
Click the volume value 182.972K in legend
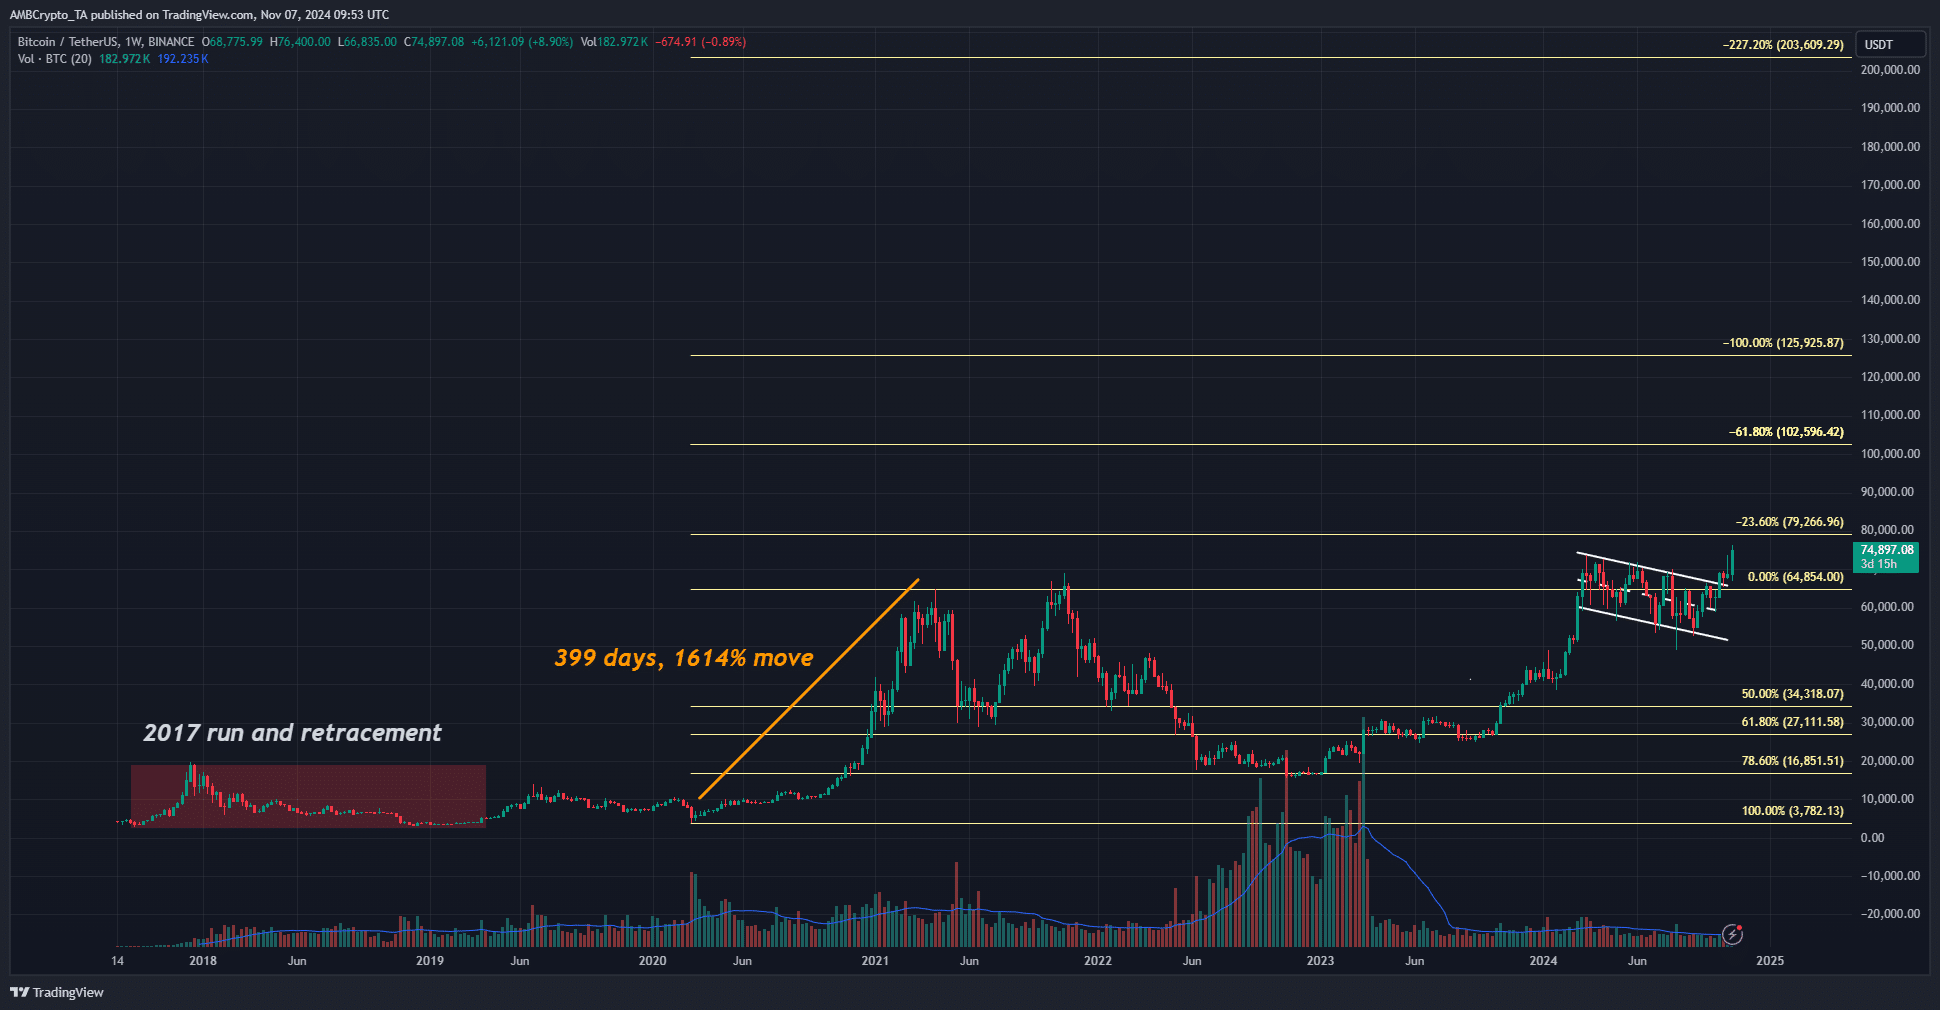pyautogui.click(x=124, y=59)
